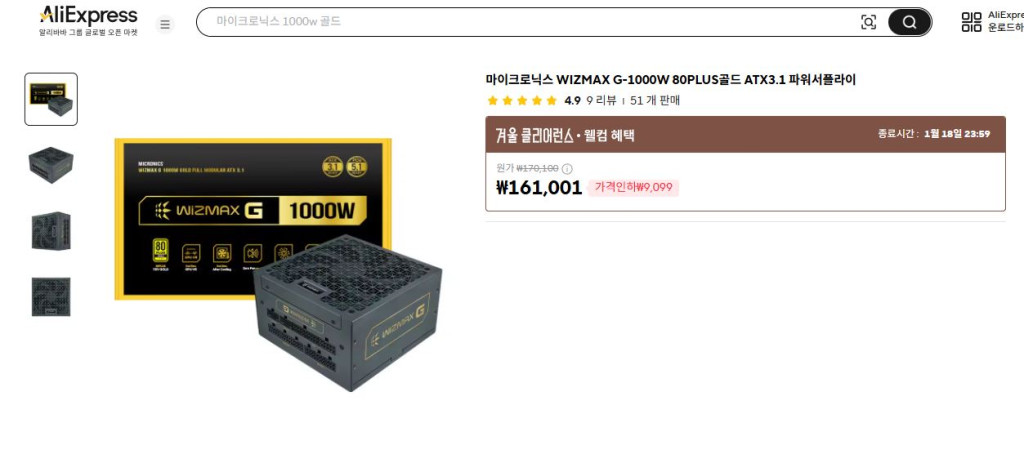The image size is (1024, 454).
Task: Click the camera image-search icon
Action: point(868,22)
